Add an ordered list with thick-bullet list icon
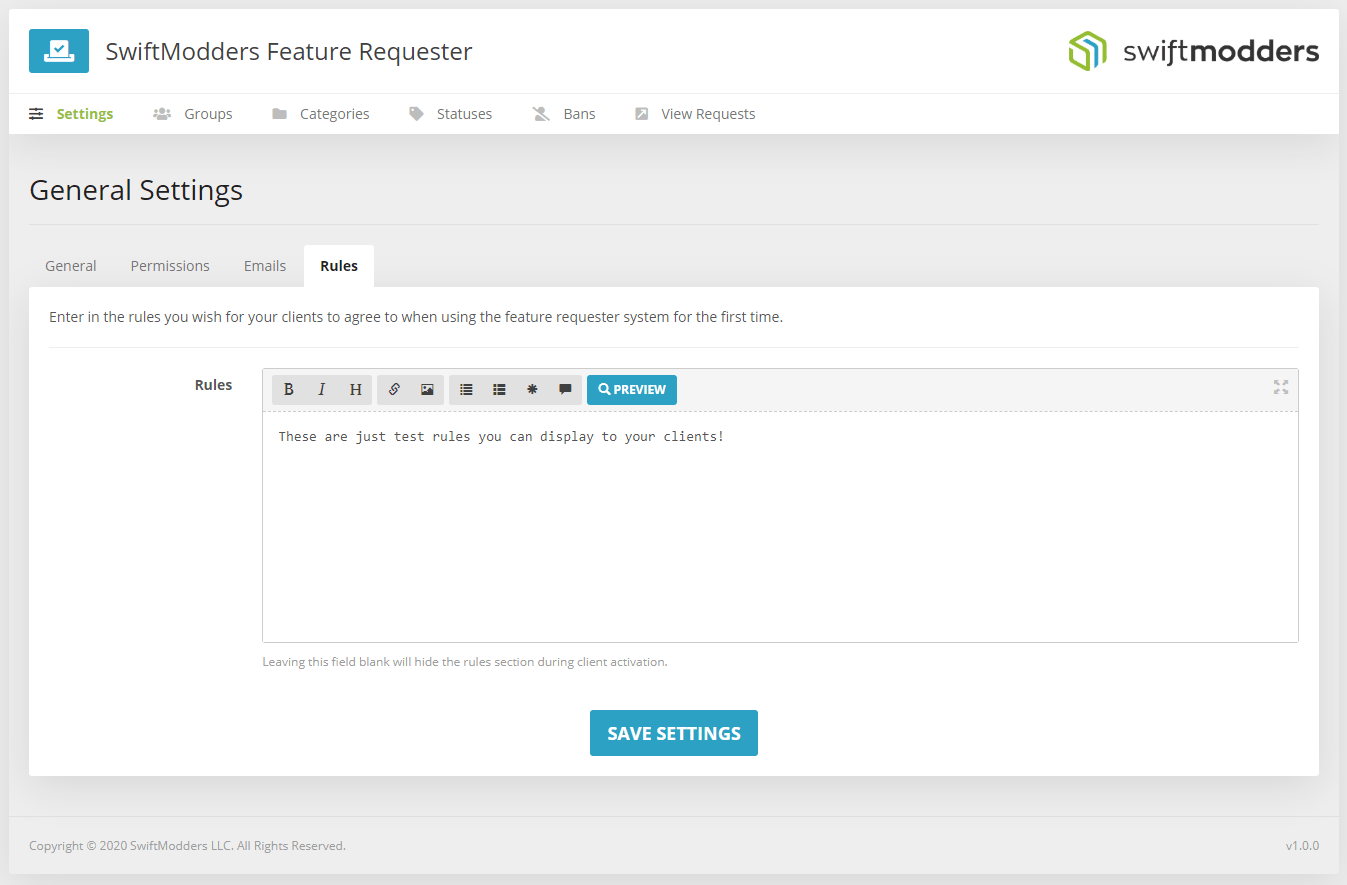 [x=499, y=390]
